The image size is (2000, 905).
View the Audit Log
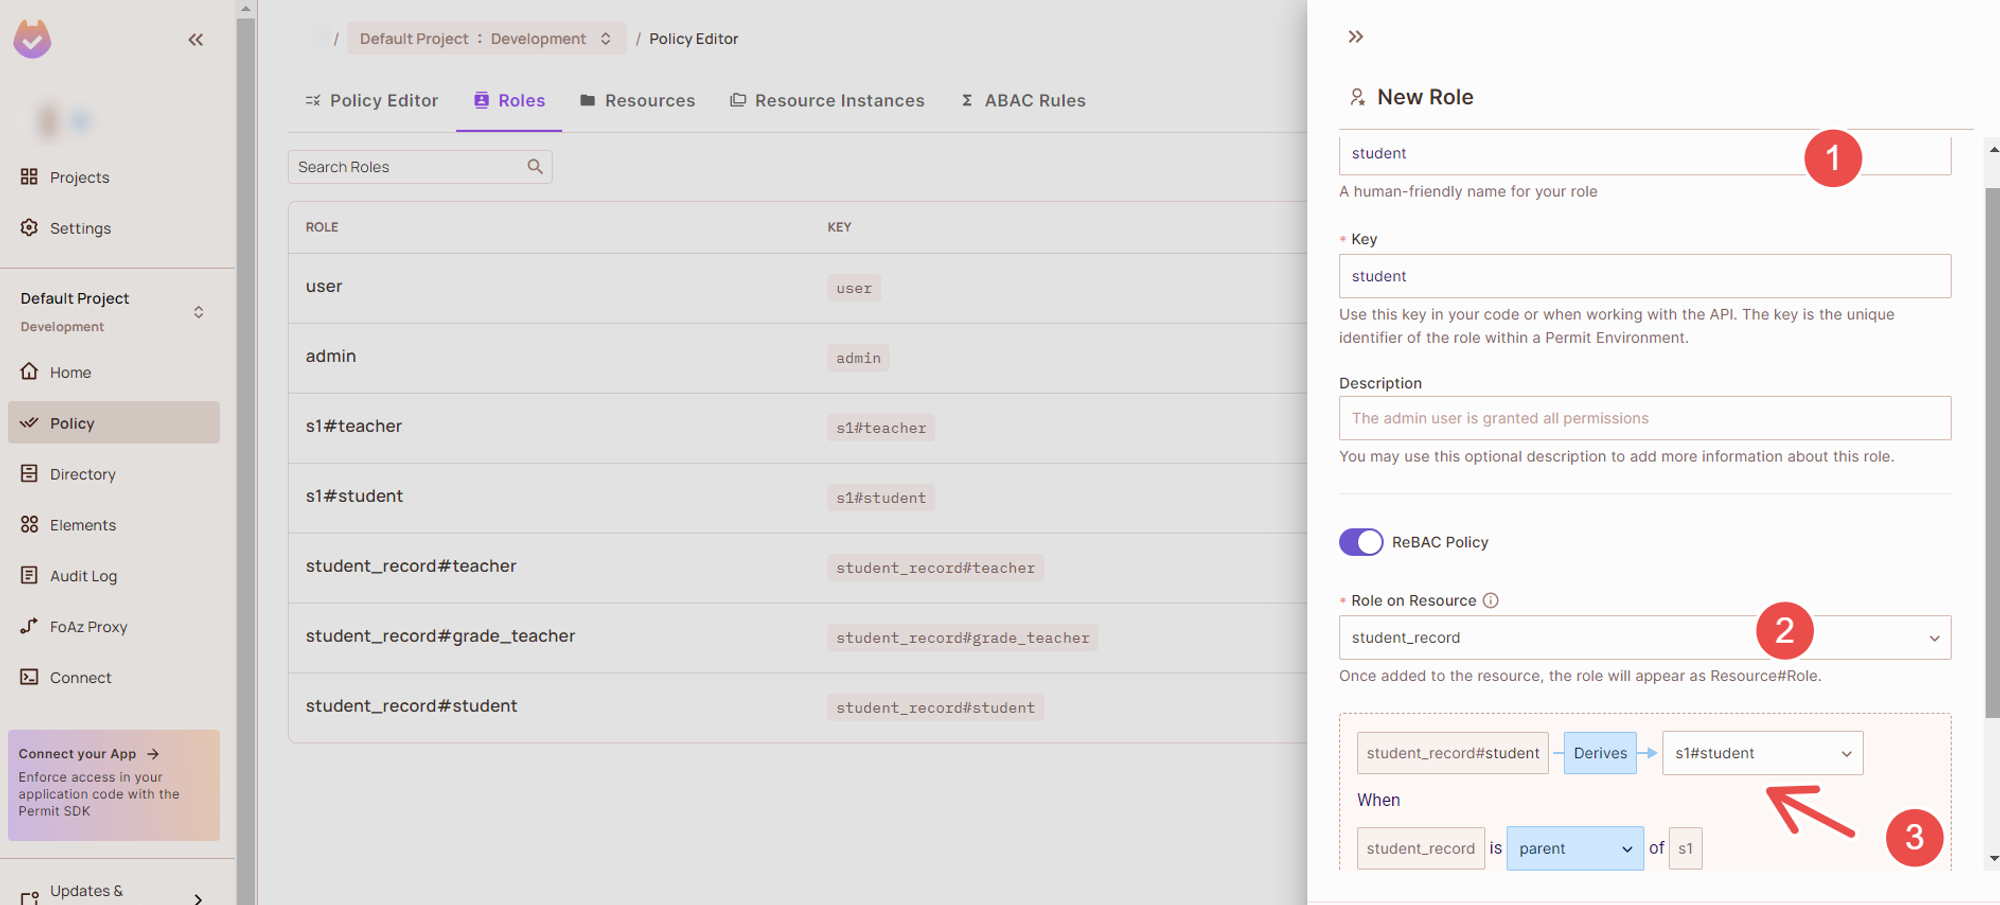point(82,575)
